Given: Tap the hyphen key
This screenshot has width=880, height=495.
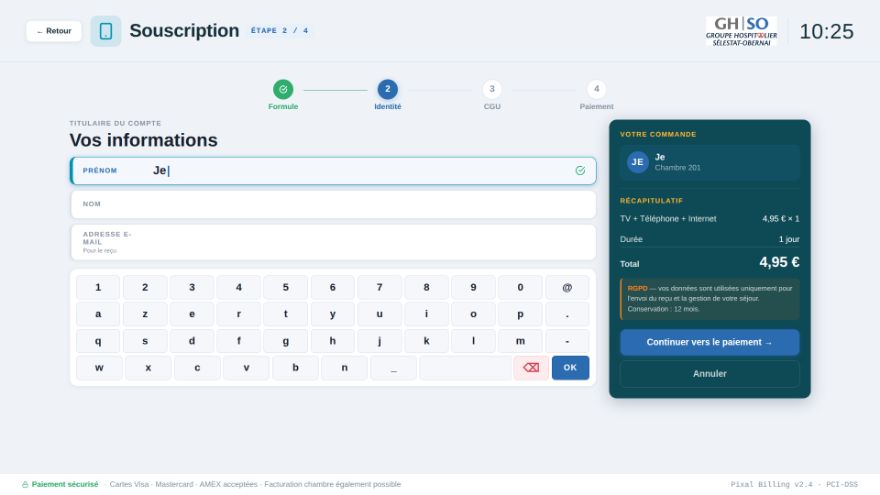Looking at the screenshot, I should coord(567,341).
